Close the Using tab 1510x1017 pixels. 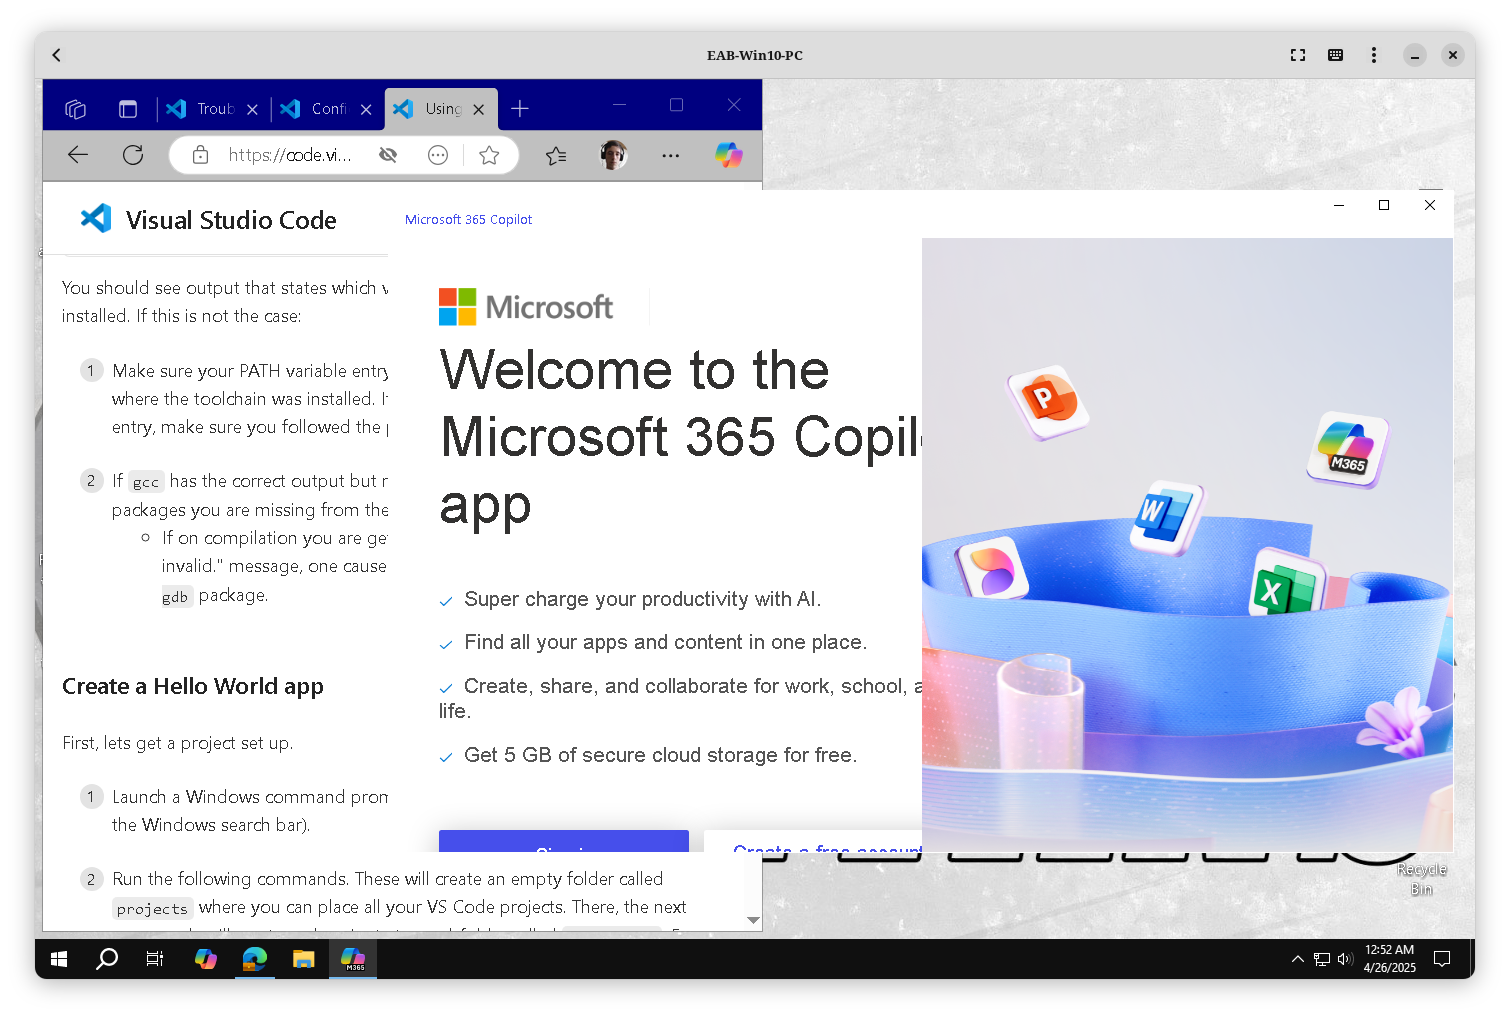coord(479,110)
